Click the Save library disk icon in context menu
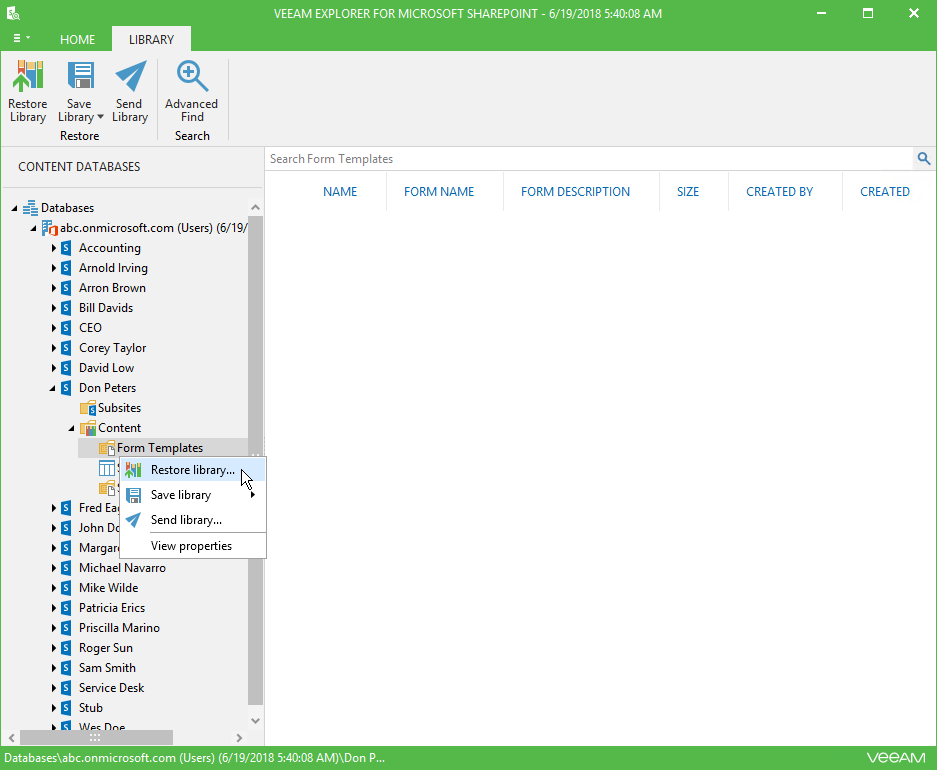This screenshot has width=937, height=770. click(x=133, y=495)
